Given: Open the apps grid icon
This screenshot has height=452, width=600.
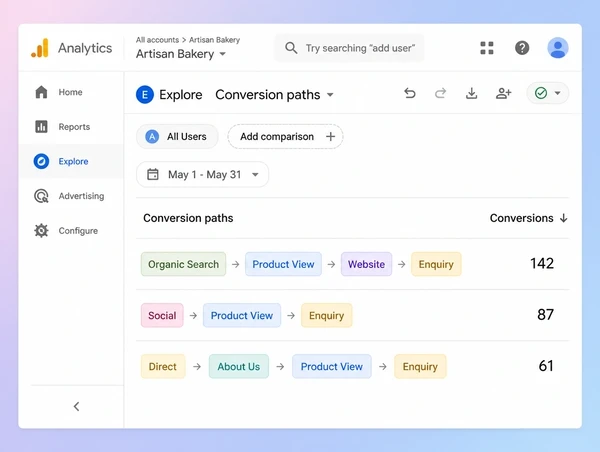Looking at the screenshot, I should (487, 48).
